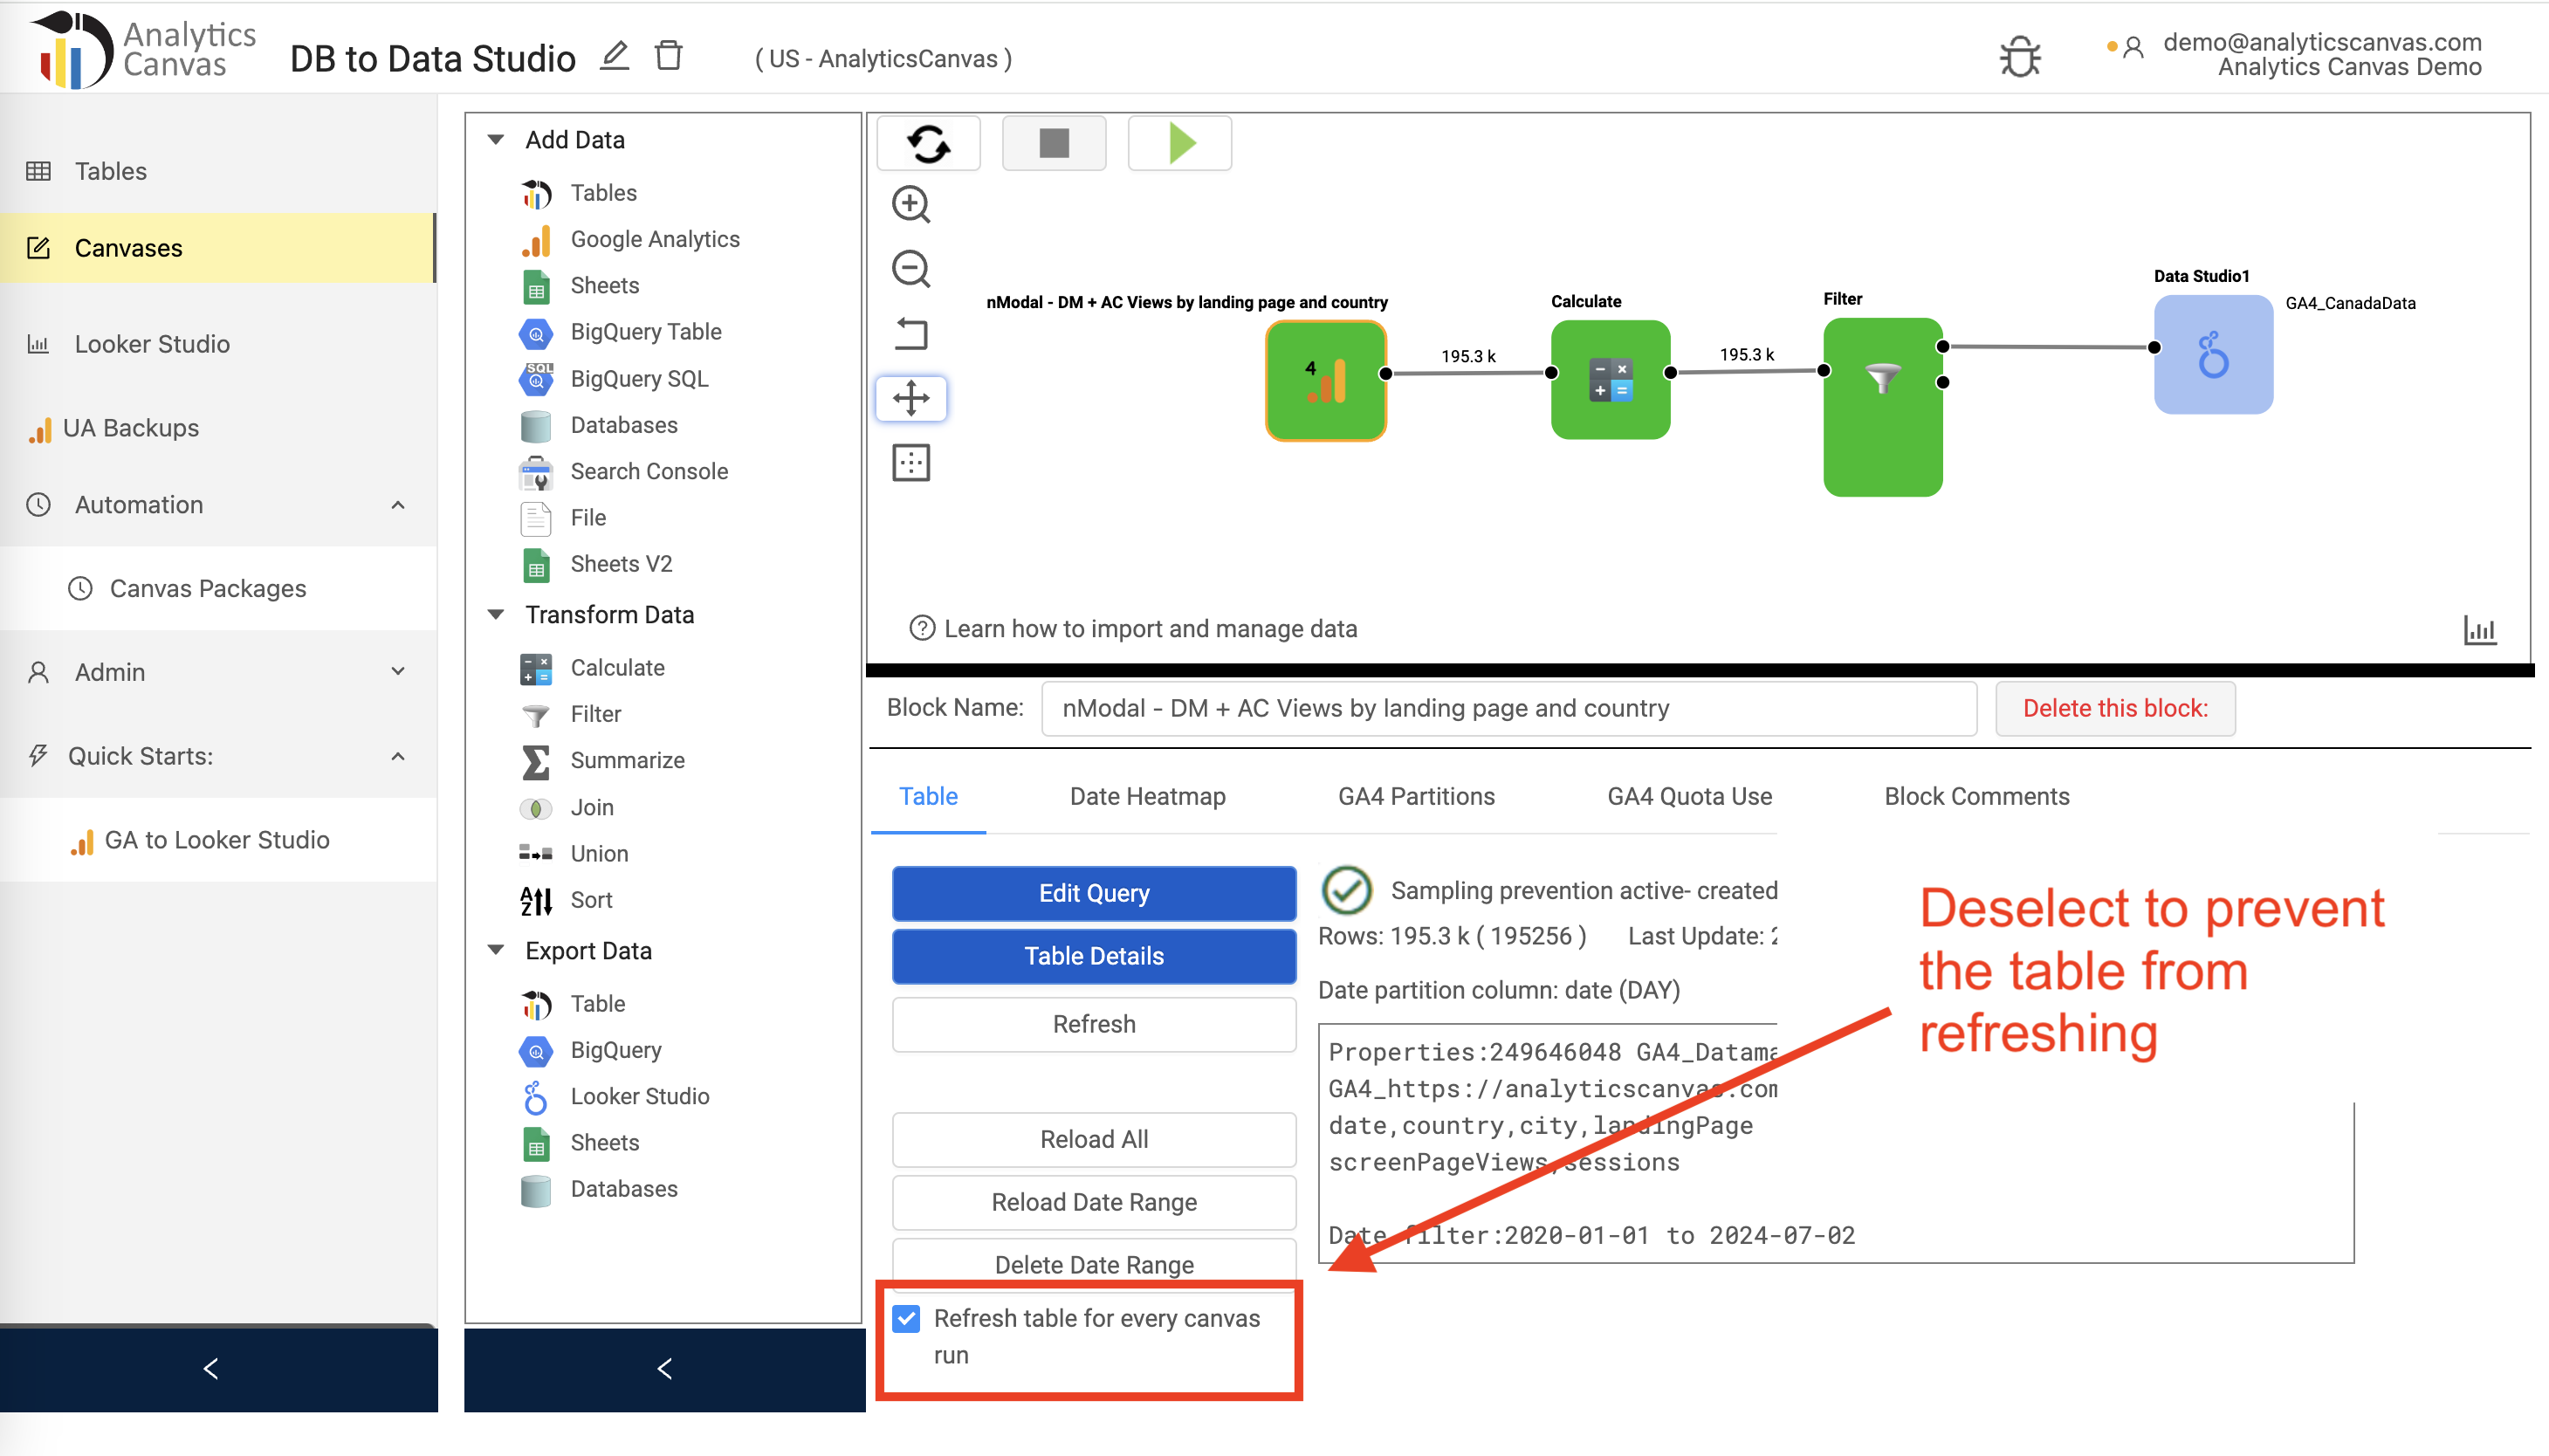Image resolution: width=2549 pixels, height=1456 pixels.
Task: Select the Calculate block on canvas
Action: click(x=1610, y=380)
